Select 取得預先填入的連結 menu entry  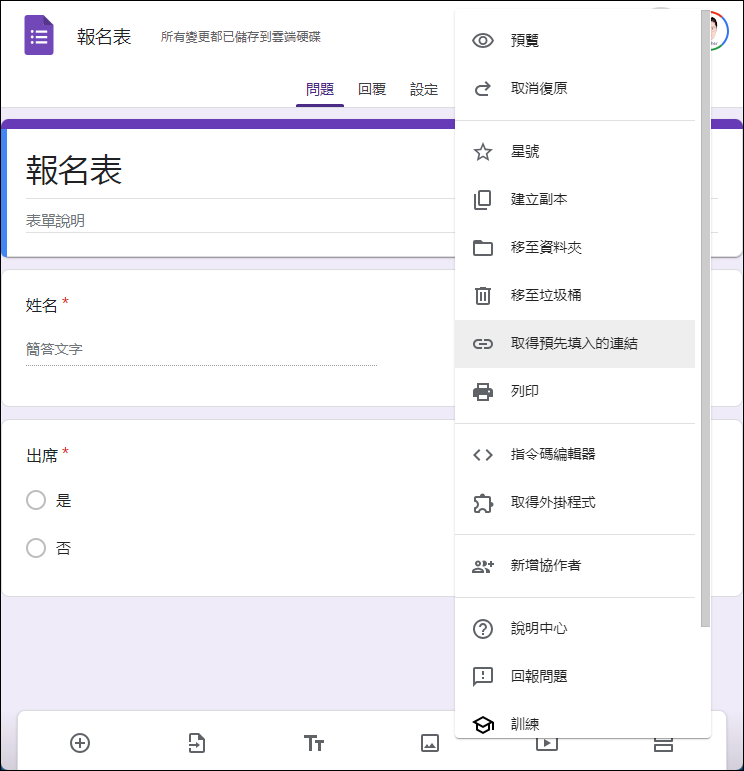tap(575, 344)
